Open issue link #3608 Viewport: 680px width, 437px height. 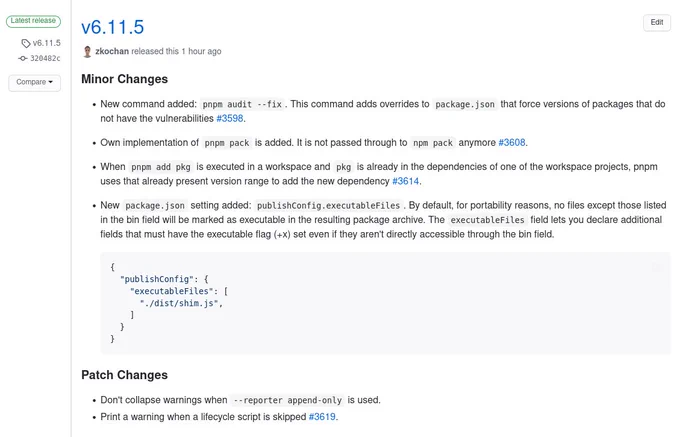(x=512, y=143)
